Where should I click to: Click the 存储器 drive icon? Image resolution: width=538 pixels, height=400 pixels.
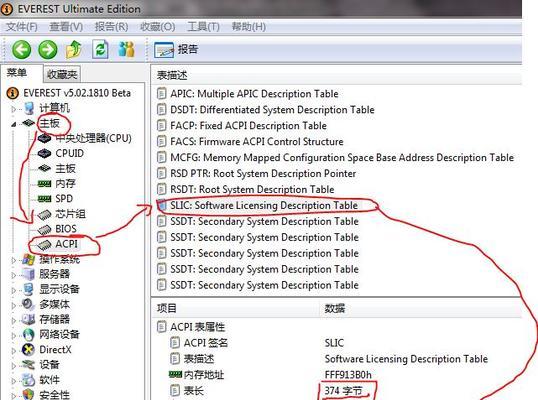pyautogui.click(x=28, y=319)
